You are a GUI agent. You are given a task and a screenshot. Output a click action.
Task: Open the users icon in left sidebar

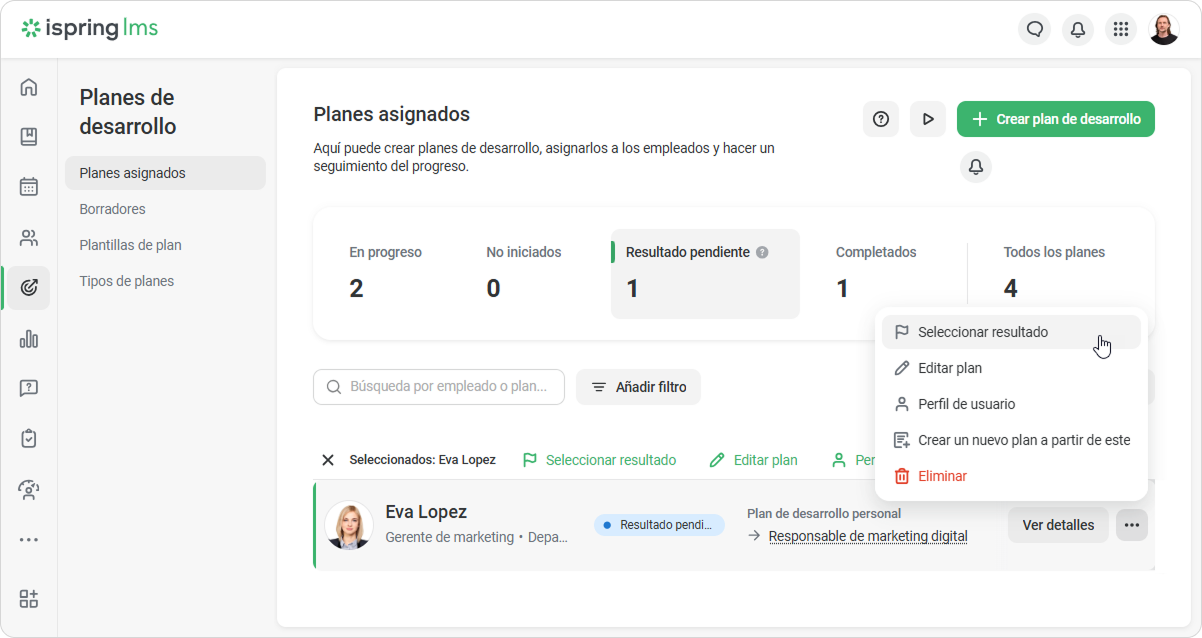point(29,238)
